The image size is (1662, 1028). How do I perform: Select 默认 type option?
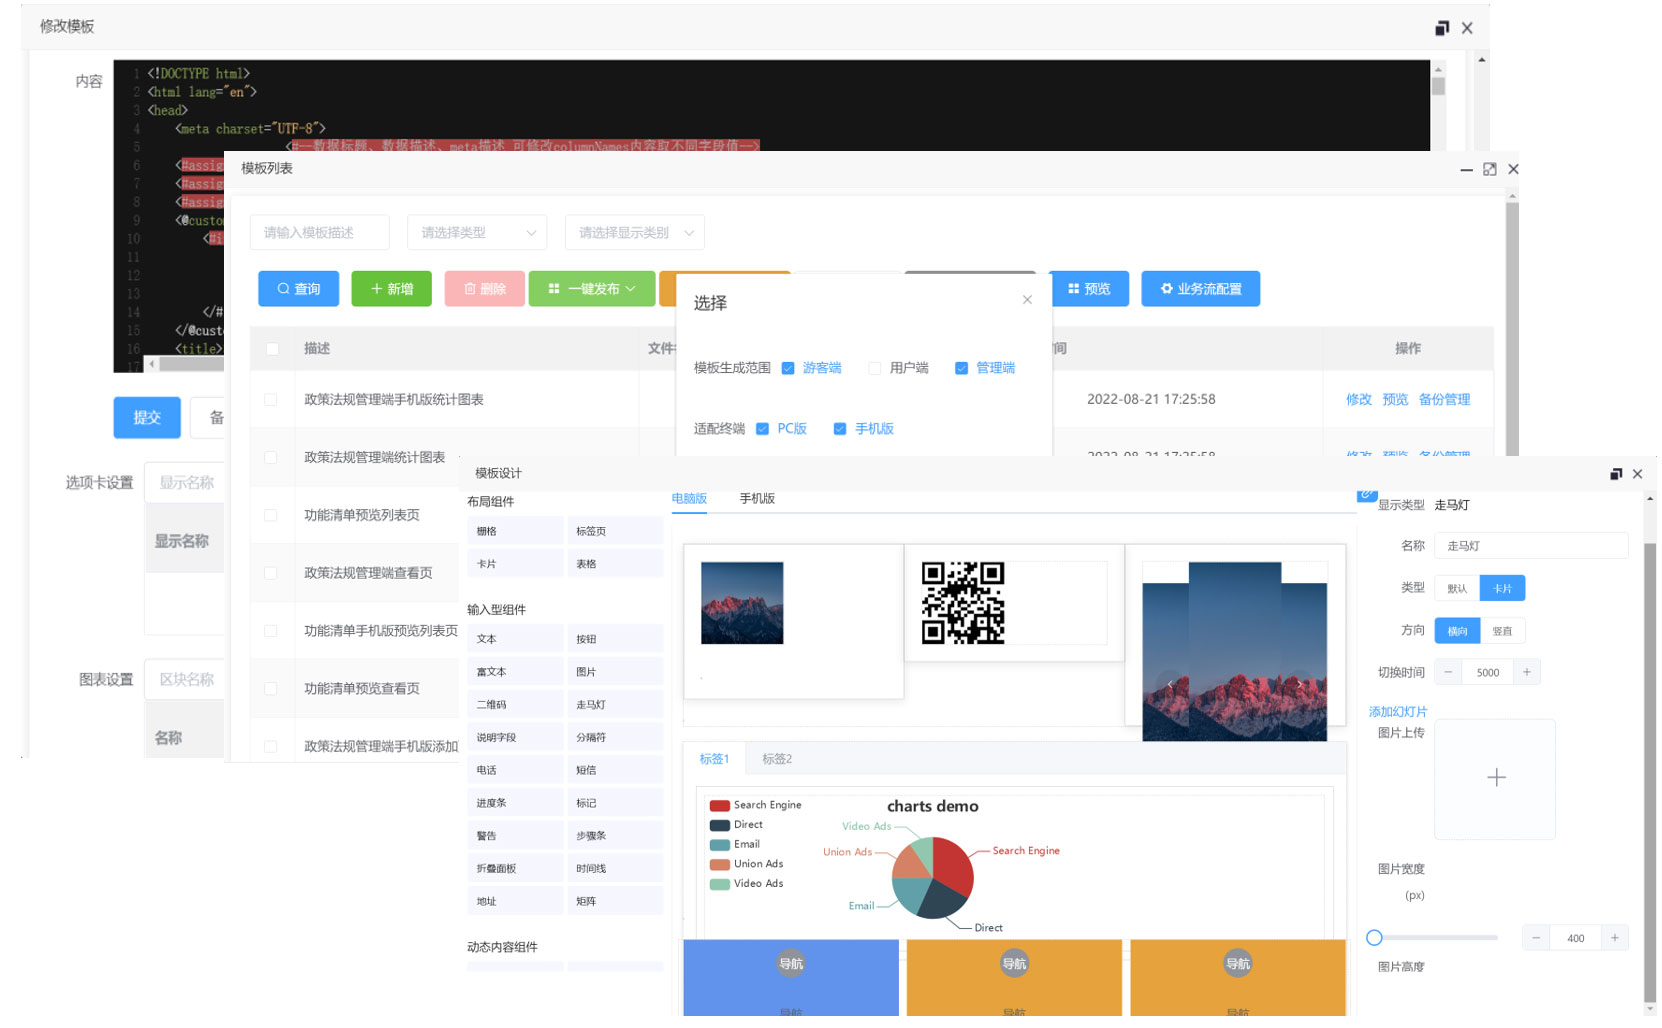click(1457, 588)
